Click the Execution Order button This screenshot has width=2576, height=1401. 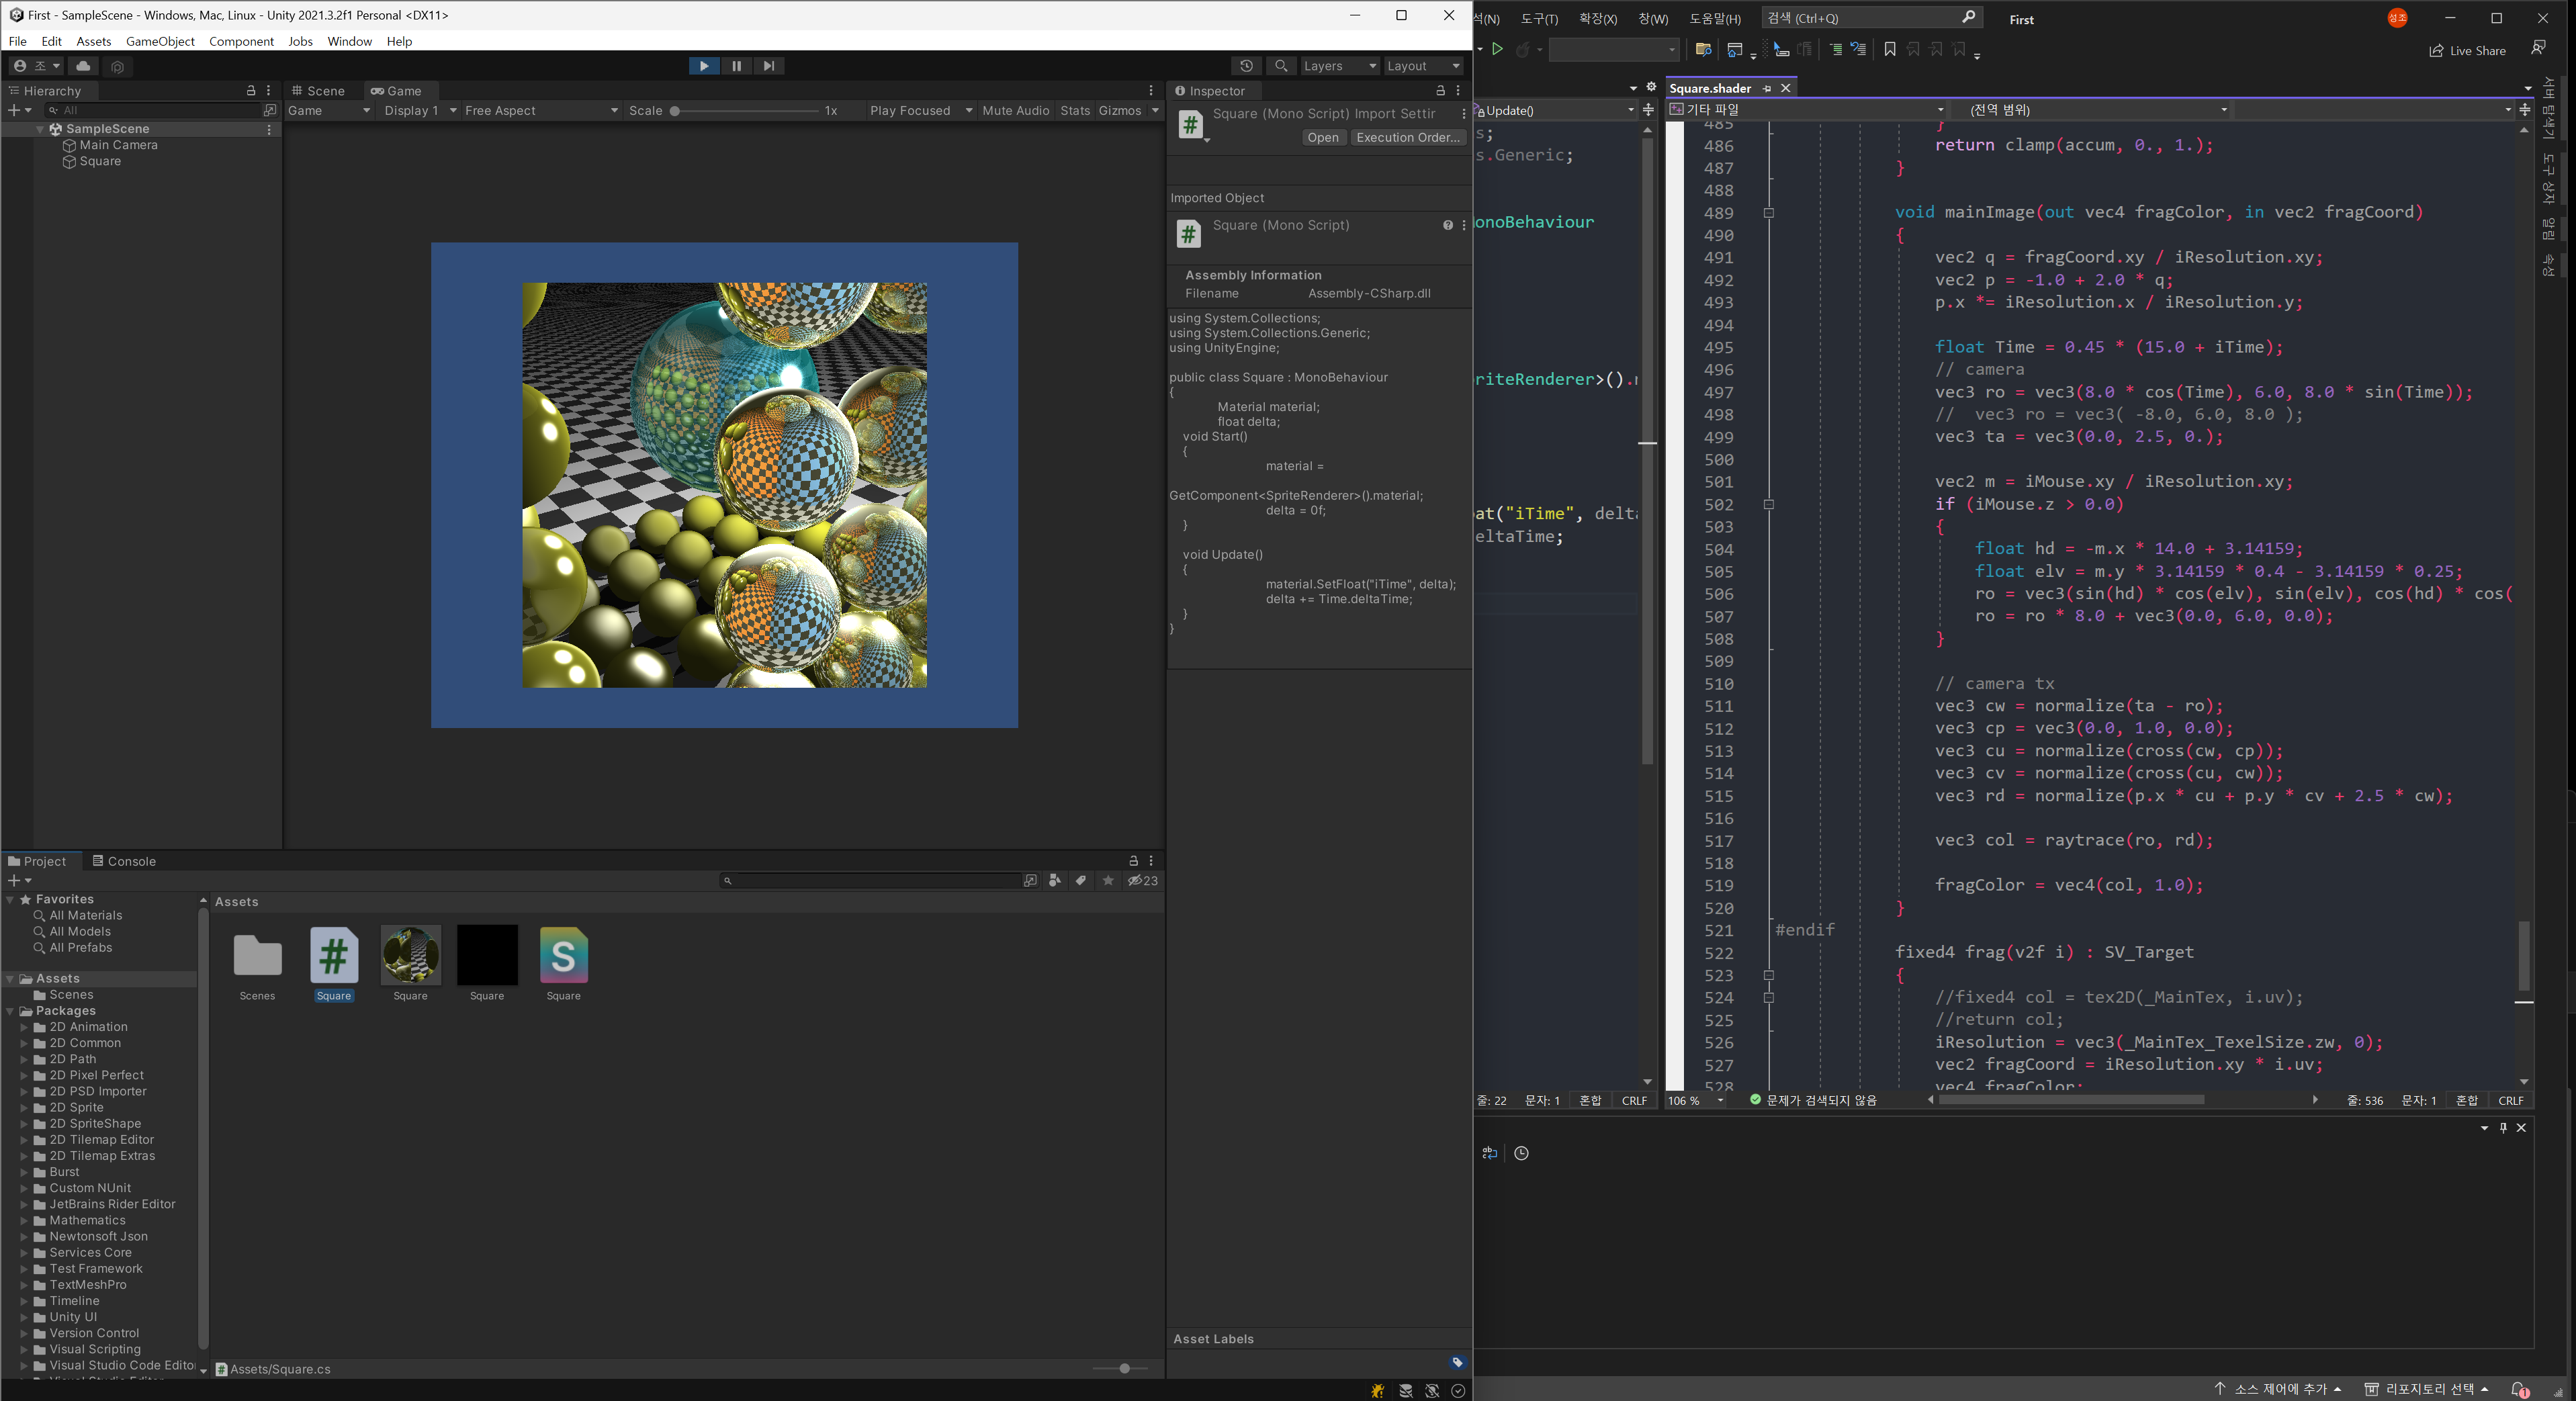[x=1407, y=138]
